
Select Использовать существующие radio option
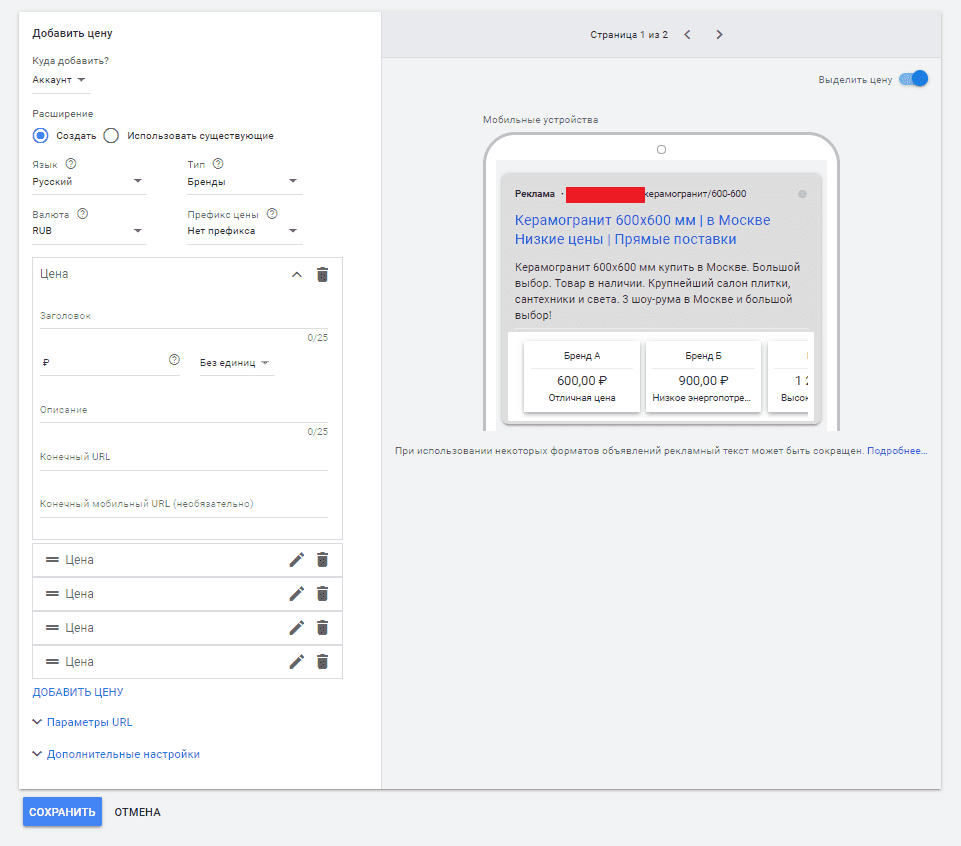tap(111, 135)
